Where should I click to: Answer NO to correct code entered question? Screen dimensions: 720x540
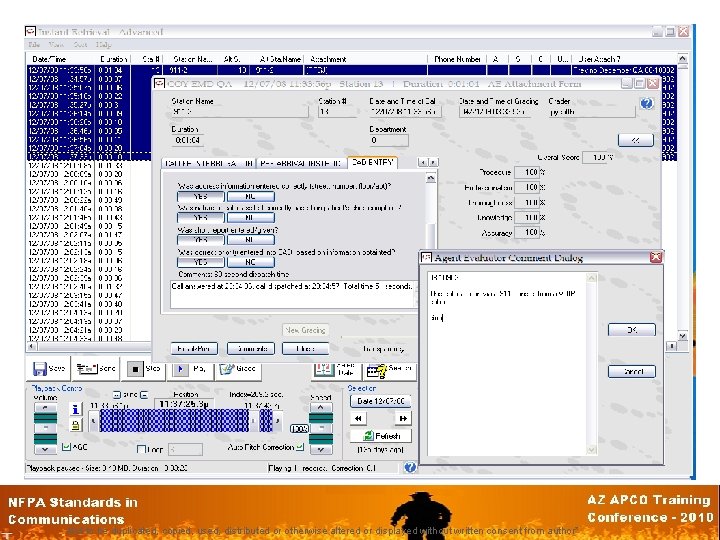(x=251, y=262)
